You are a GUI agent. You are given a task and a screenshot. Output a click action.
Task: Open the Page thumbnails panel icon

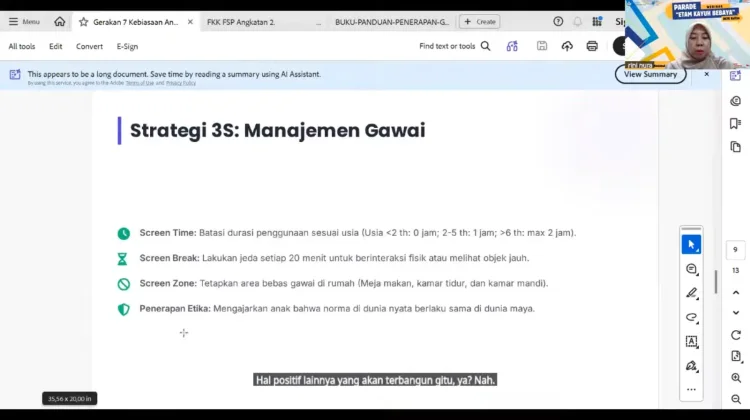736,147
